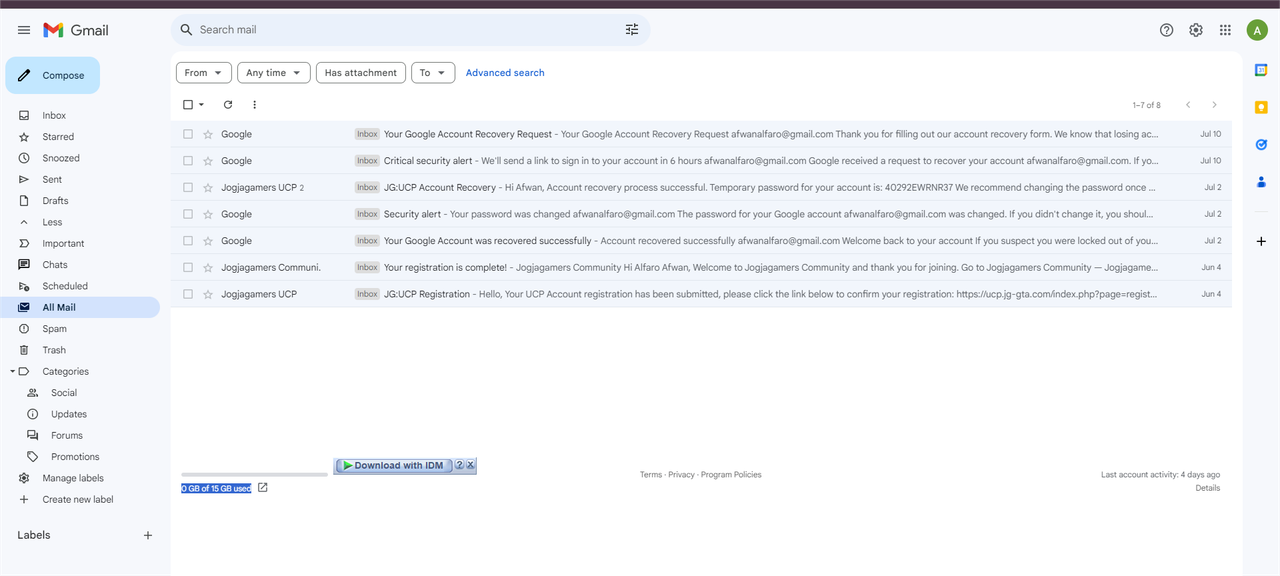Star the Critical security alert email

click(x=208, y=160)
